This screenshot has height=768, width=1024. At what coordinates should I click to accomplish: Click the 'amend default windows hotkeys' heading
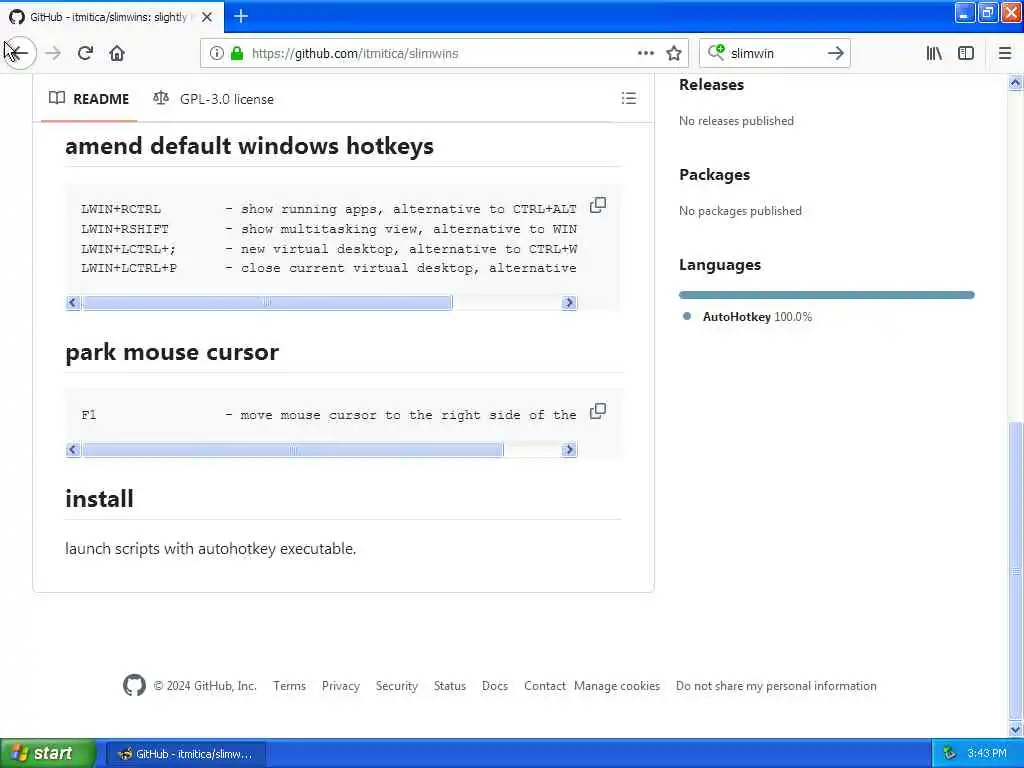click(249, 146)
